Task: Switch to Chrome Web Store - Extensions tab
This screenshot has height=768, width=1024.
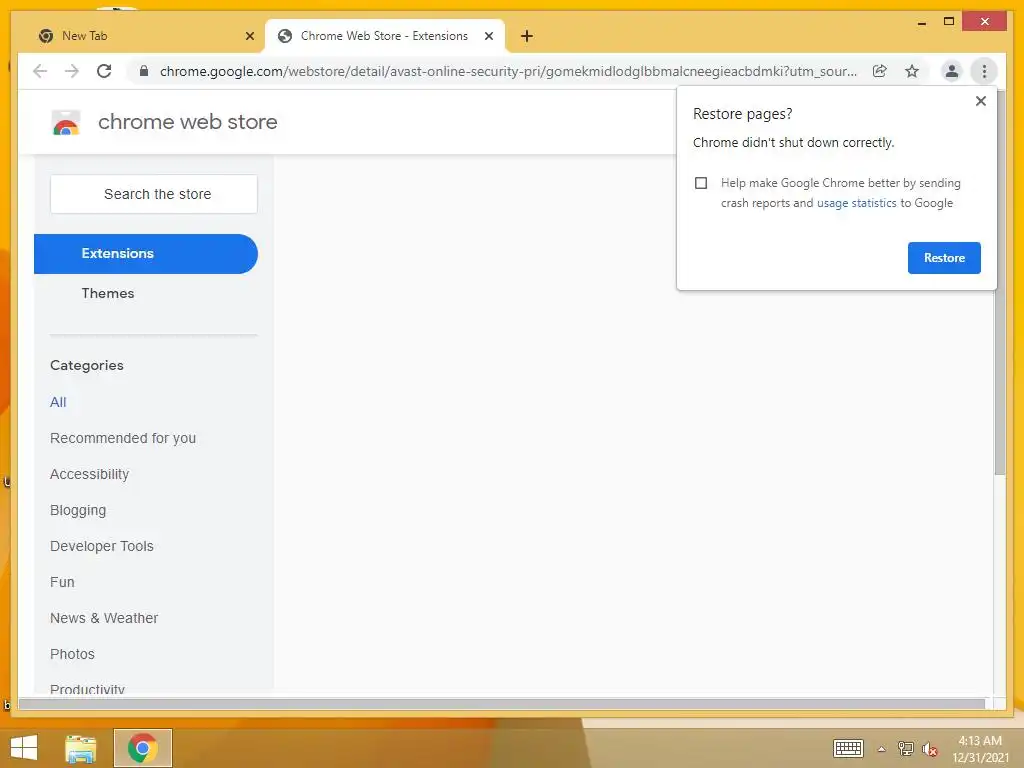Action: (384, 36)
